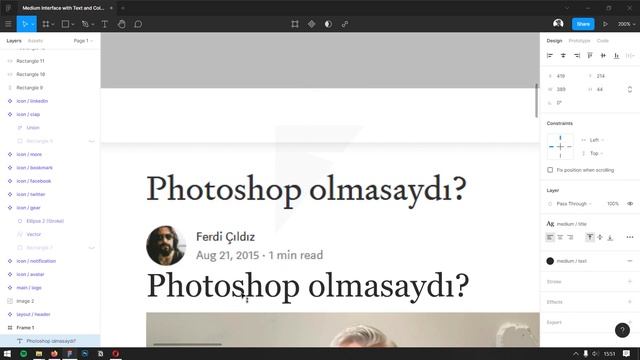Select the Text tool
Viewport: 640px width, 360px height.
(x=104, y=24)
